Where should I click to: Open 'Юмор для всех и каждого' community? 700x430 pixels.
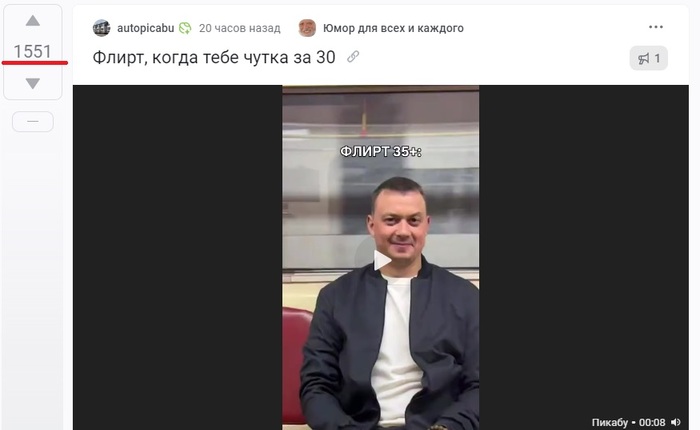click(x=393, y=28)
